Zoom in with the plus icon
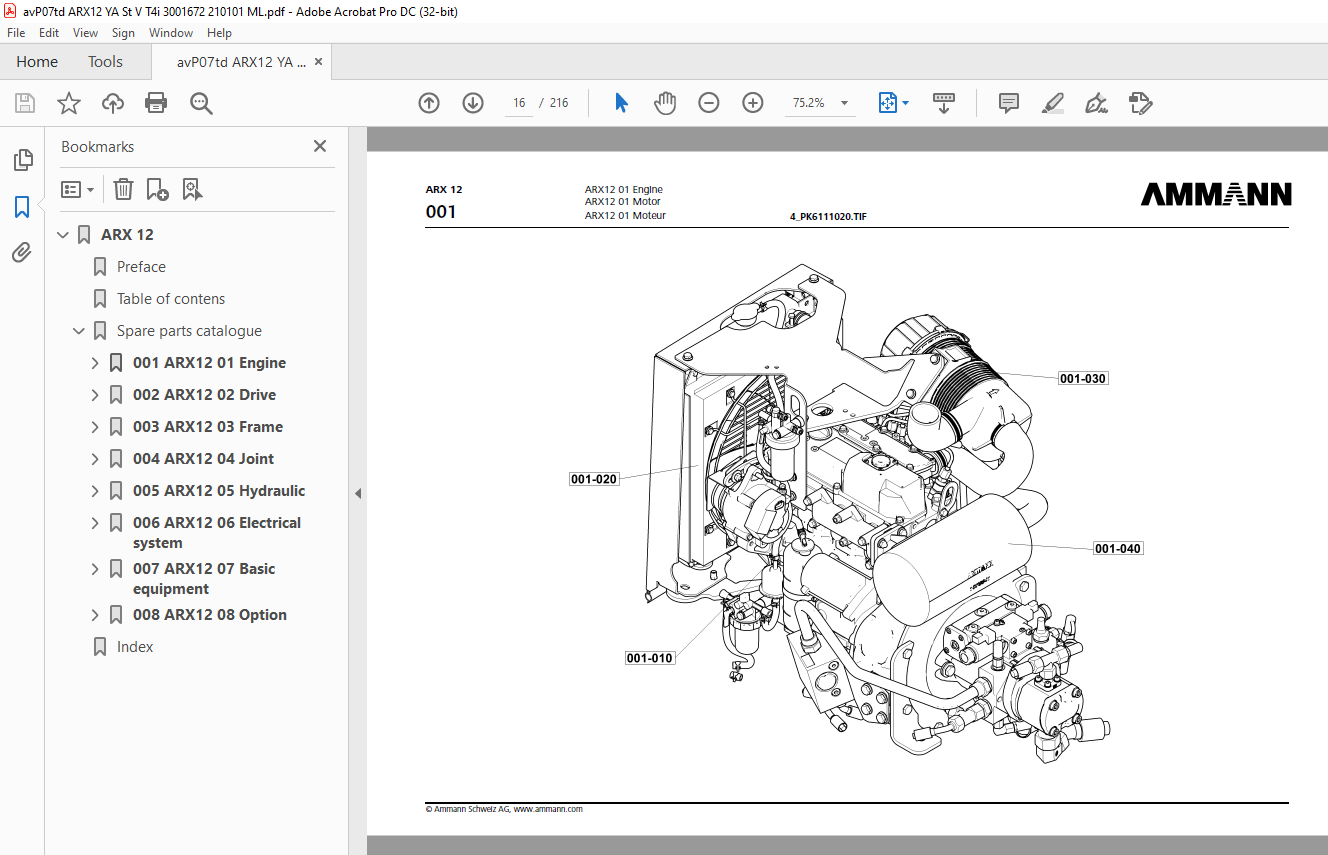Image resolution: width=1328 pixels, height=855 pixels. tap(753, 103)
